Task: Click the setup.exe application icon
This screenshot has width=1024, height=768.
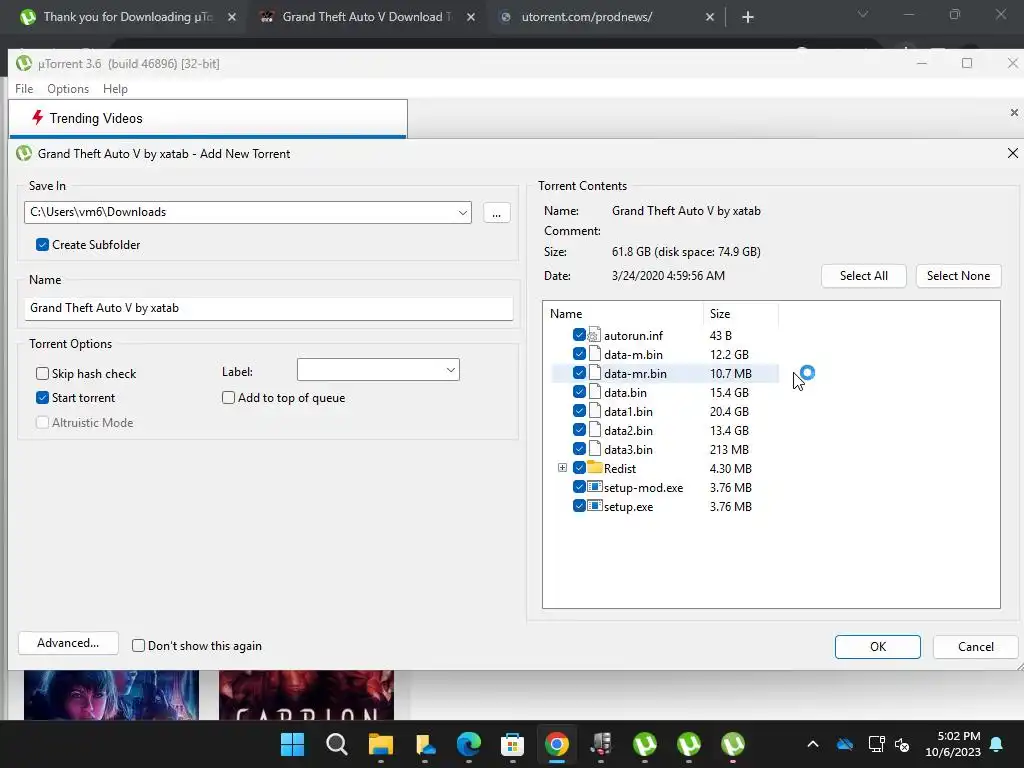Action: [594, 505]
